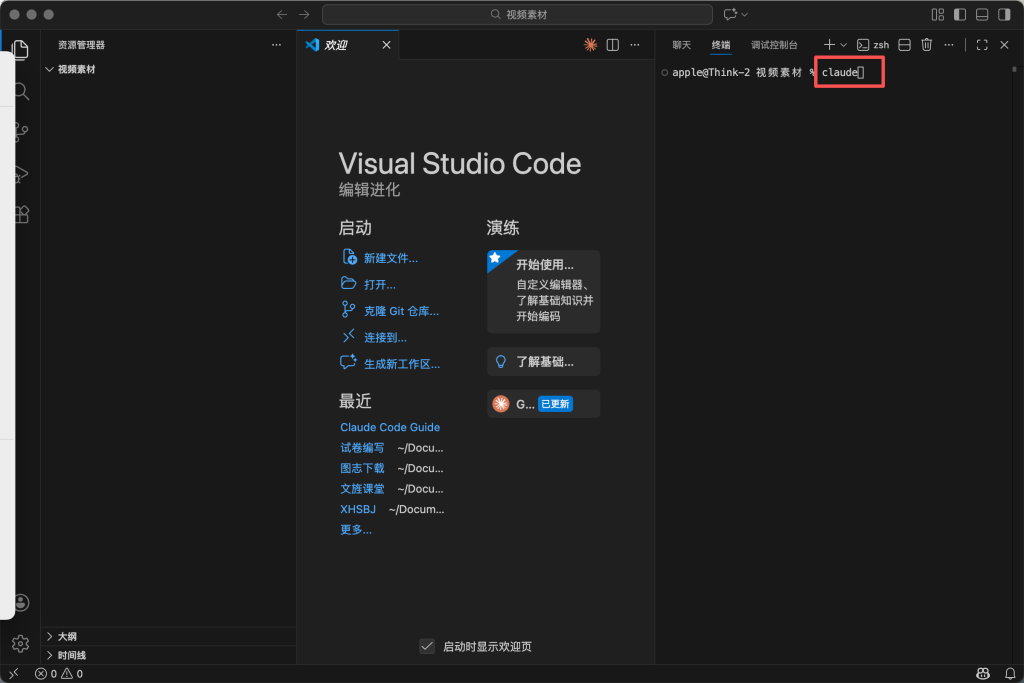Click the Claude Code icon in editor toolbar
Screen dimensions: 1024x683
pyautogui.click(x=591, y=45)
